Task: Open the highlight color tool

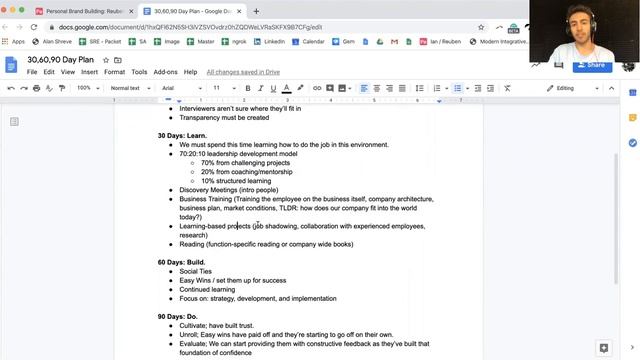Action: click(x=300, y=88)
